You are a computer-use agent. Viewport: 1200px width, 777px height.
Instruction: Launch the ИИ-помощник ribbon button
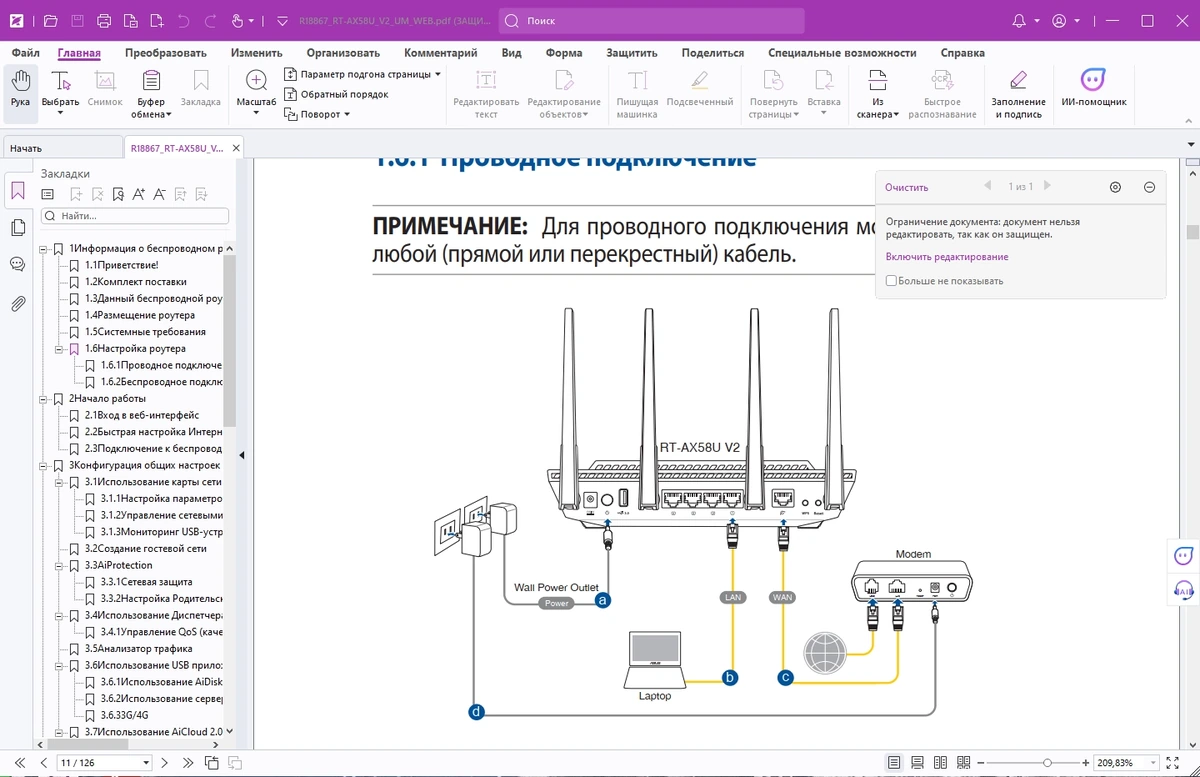click(1094, 90)
